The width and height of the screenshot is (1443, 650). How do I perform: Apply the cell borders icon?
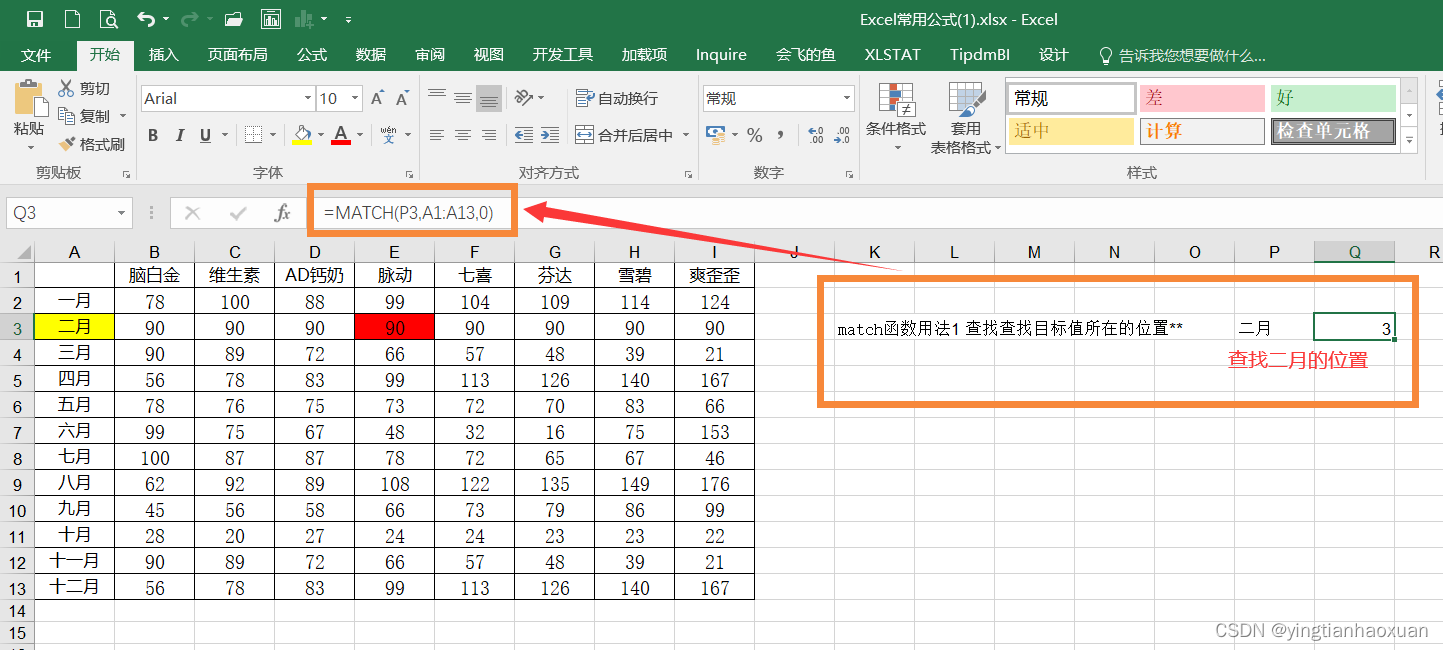[252, 135]
